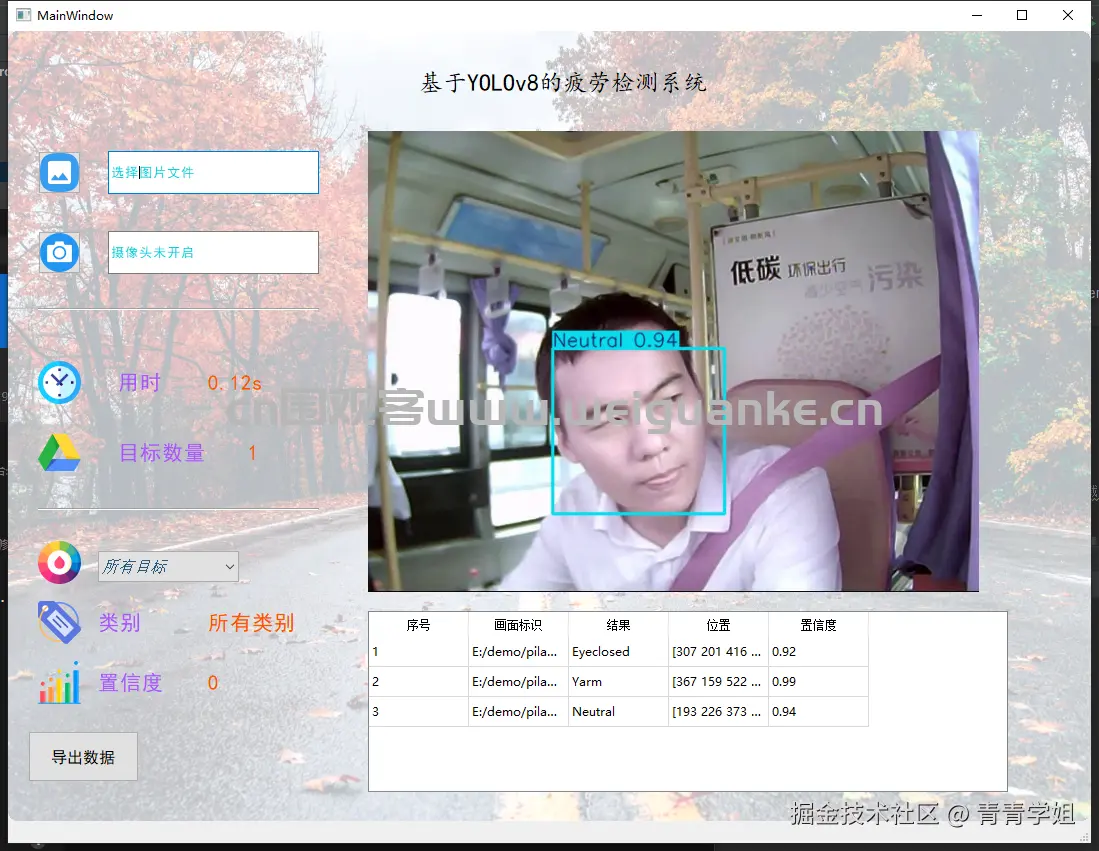Click the detection video preview image
Image resolution: width=1099 pixels, height=851 pixels.
[674, 360]
